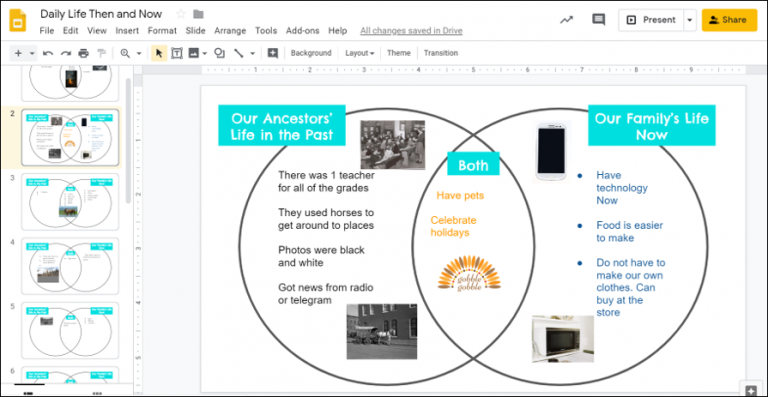
Task: Click the Photos were black and white text
Action: [321, 256]
